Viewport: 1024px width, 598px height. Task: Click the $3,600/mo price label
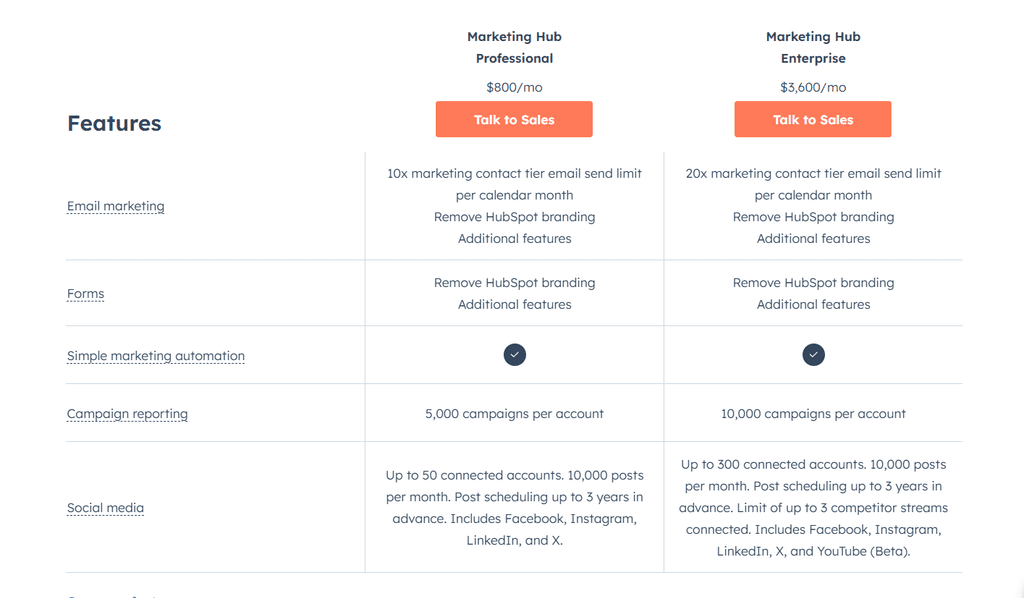pos(813,87)
